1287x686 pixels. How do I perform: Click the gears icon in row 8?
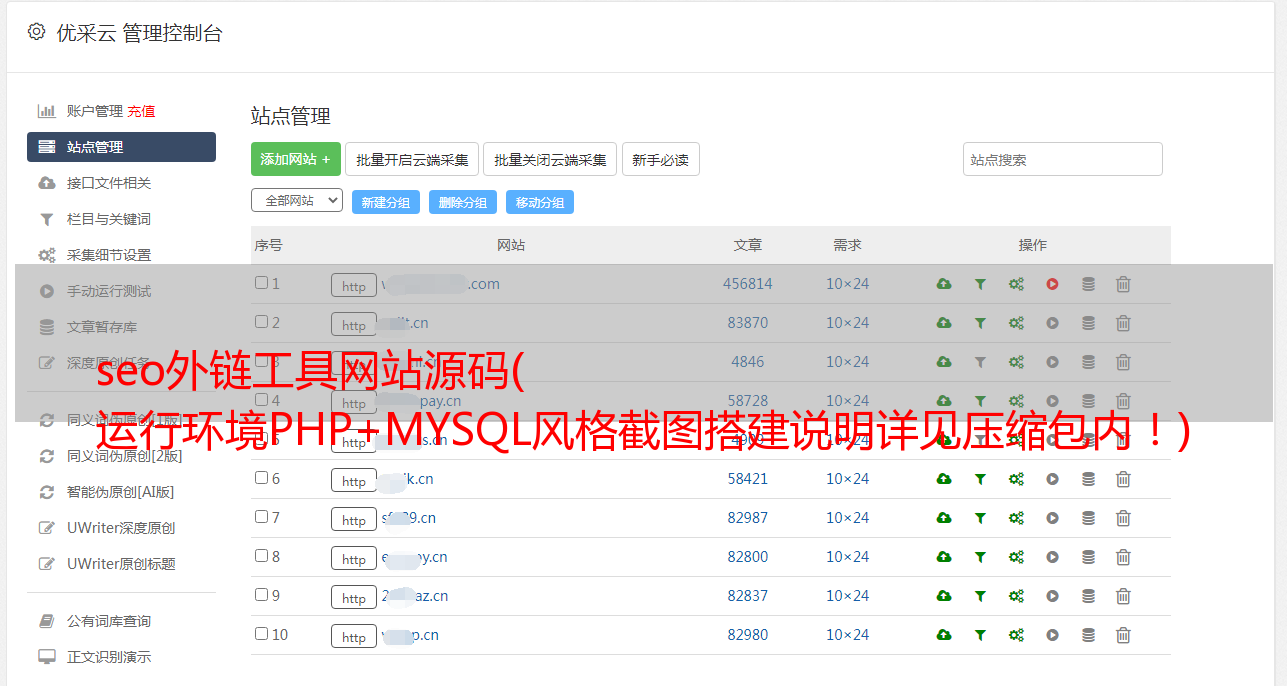(1016, 557)
